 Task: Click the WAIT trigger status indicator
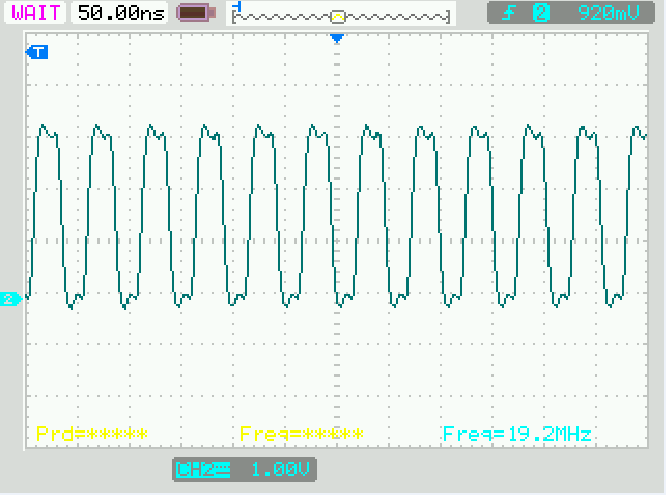(35, 13)
